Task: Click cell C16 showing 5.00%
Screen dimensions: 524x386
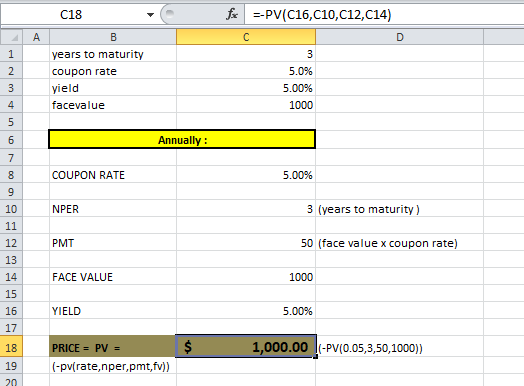Action: (246, 311)
